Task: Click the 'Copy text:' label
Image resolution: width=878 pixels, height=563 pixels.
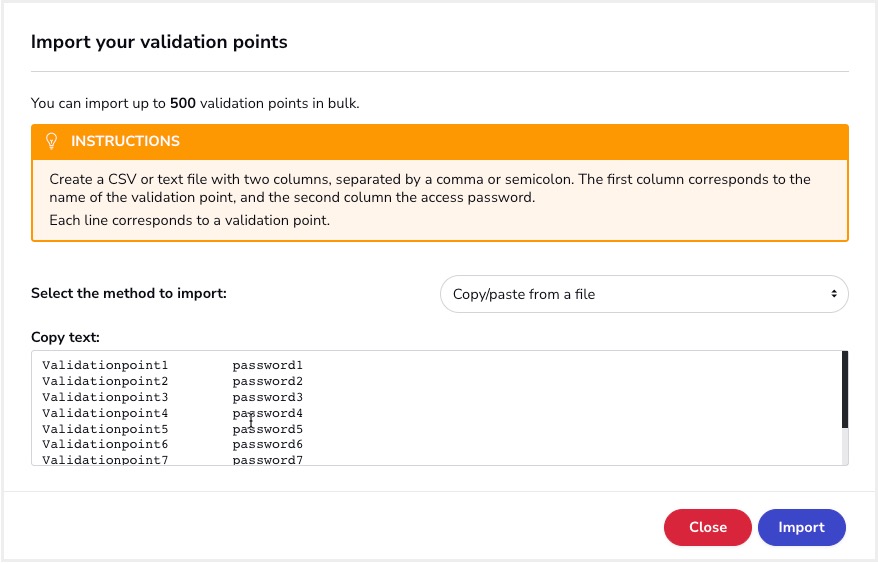Action: (65, 337)
